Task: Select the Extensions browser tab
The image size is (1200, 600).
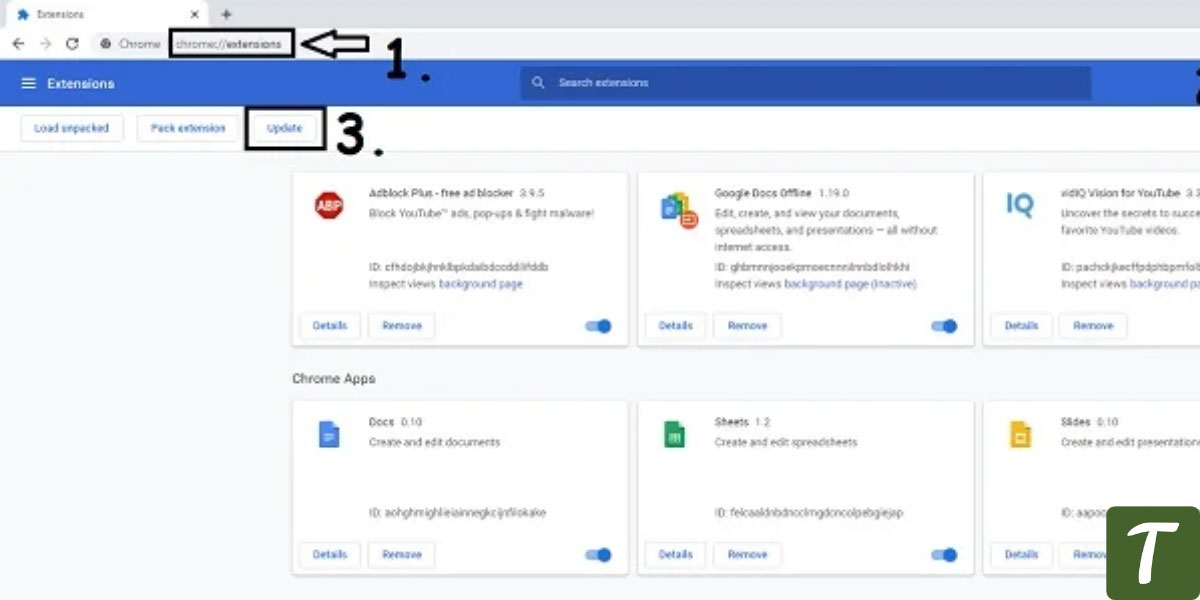Action: click(x=108, y=15)
